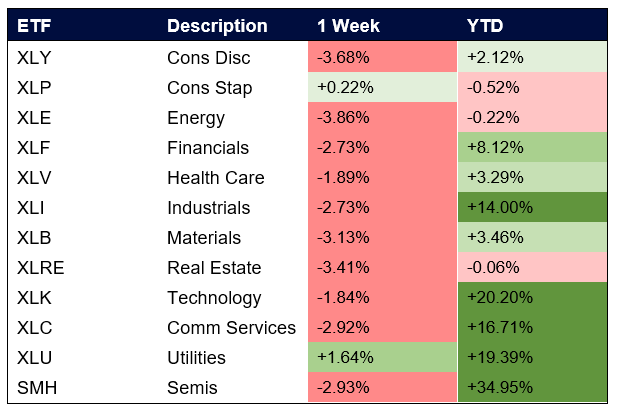Select the Cons Stap description cell
This screenshot has width=617, height=408.
click(x=210, y=87)
